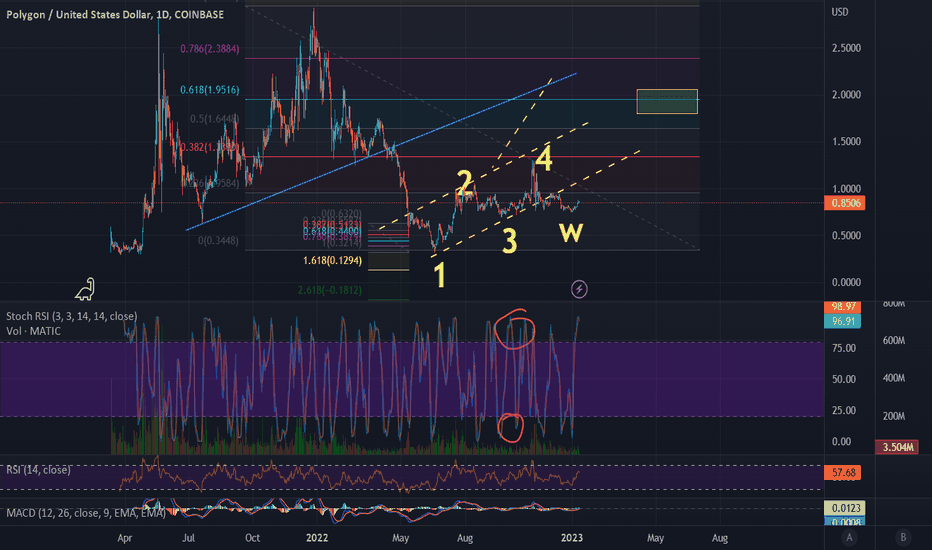Click the 200M volume axis label
The height and width of the screenshot is (550, 932).
point(894,416)
